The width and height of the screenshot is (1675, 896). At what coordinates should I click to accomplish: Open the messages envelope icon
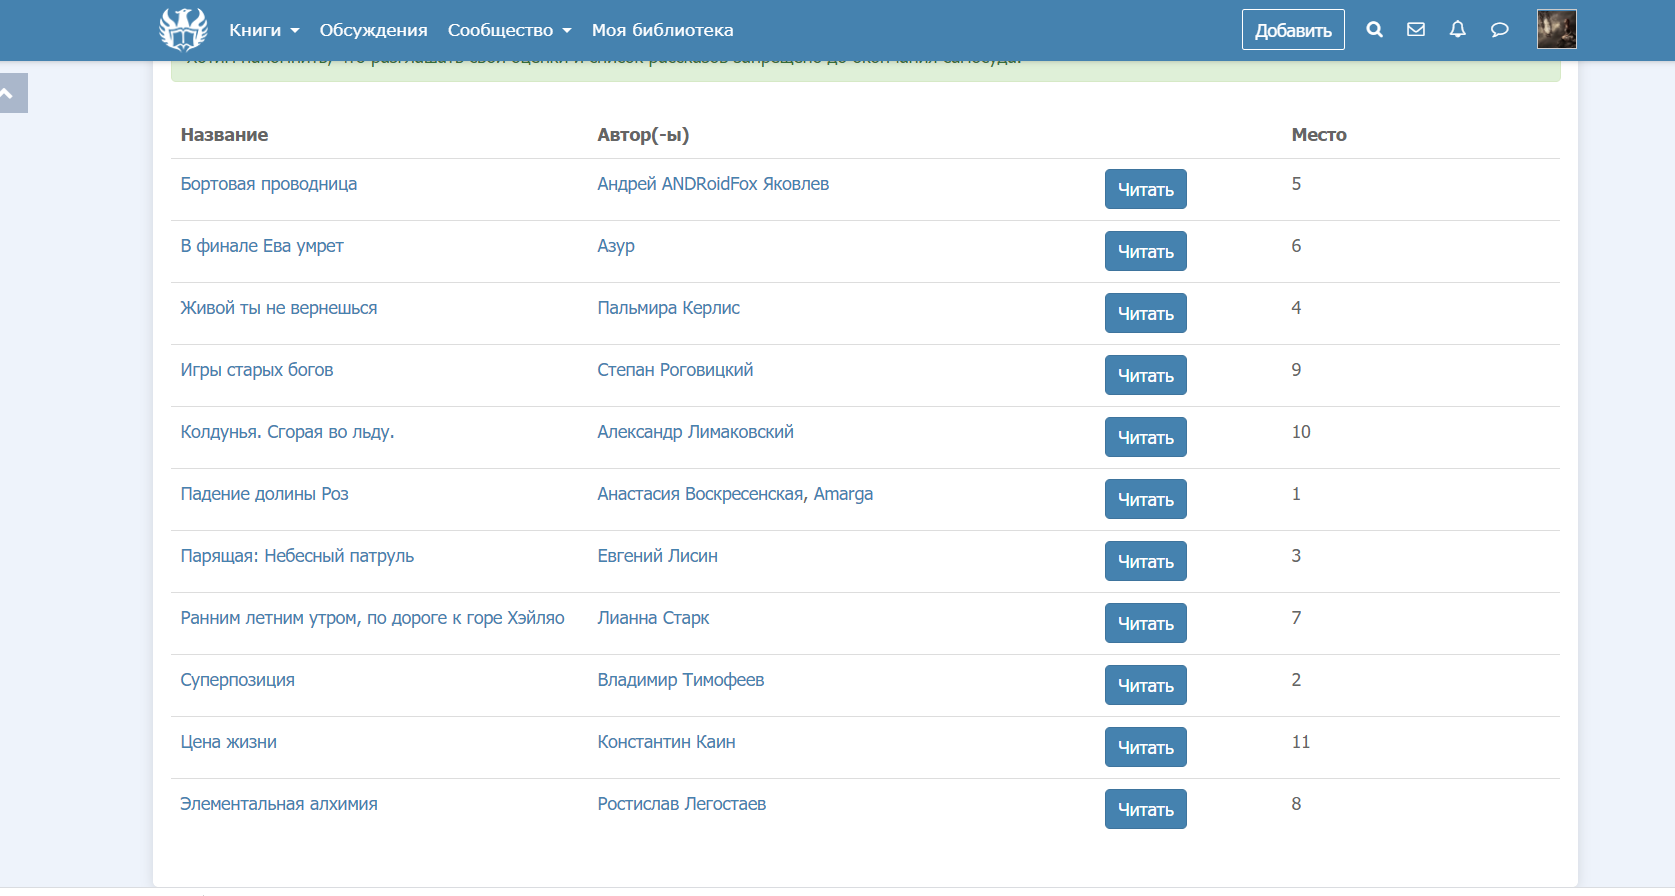[x=1415, y=30]
